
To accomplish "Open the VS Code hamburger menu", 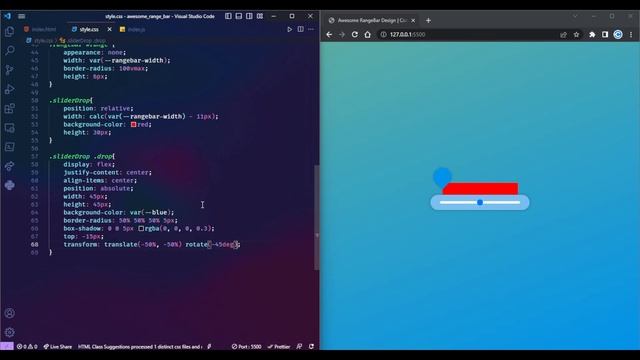I will click(x=22, y=16).
